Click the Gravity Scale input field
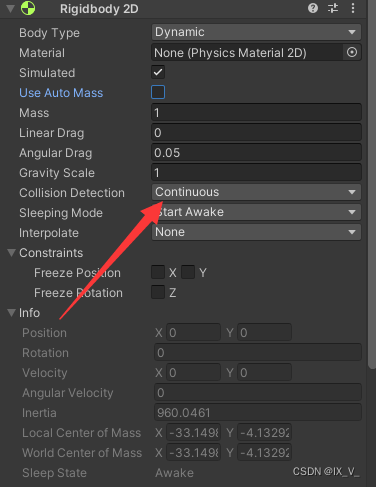The width and height of the screenshot is (376, 487). (256, 173)
